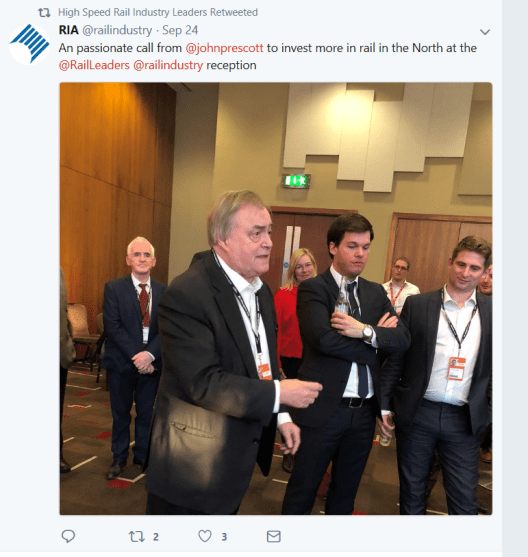
Task: Expand the tweet options chevron
Action: pos(485,32)
